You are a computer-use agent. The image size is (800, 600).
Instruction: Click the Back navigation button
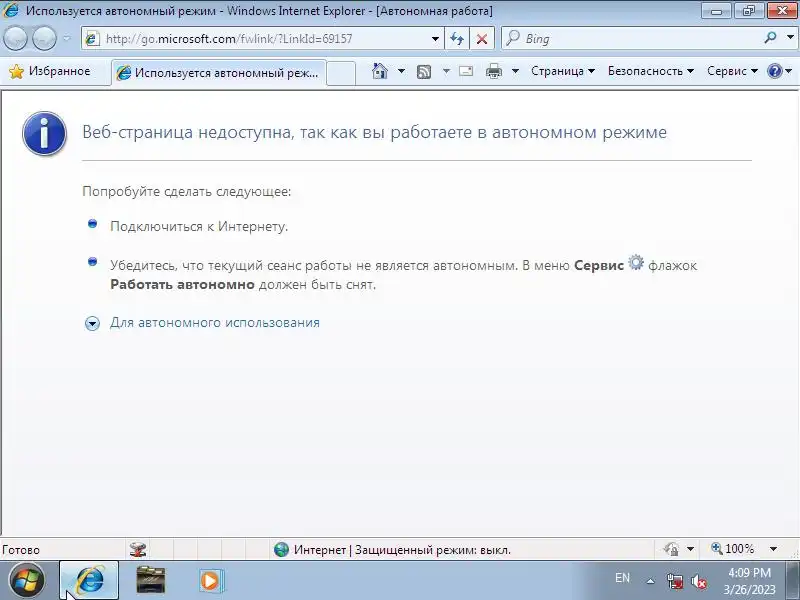pos(15,38)
